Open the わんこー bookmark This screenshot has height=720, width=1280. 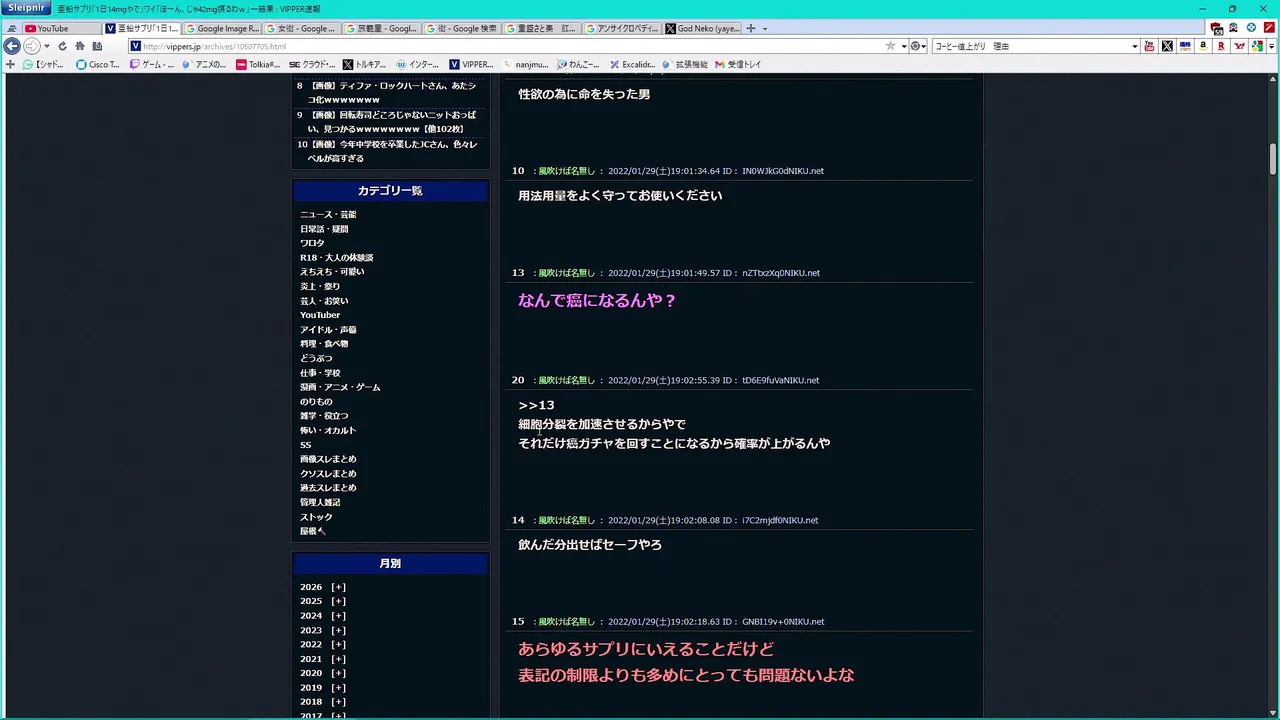pyautogui.click(x=578, y=64)
